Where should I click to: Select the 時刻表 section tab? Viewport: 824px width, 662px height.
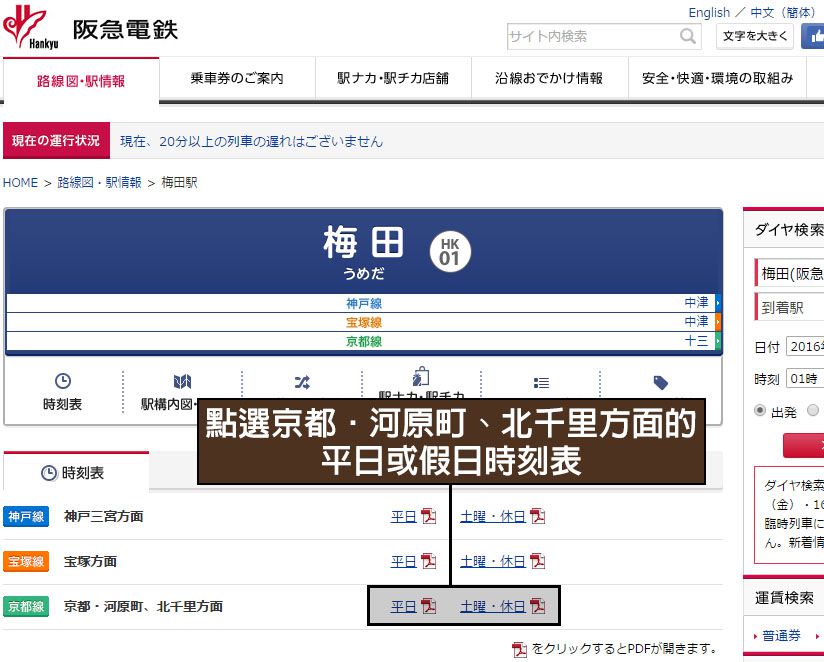pyautogui.click(x=76, y=473)
